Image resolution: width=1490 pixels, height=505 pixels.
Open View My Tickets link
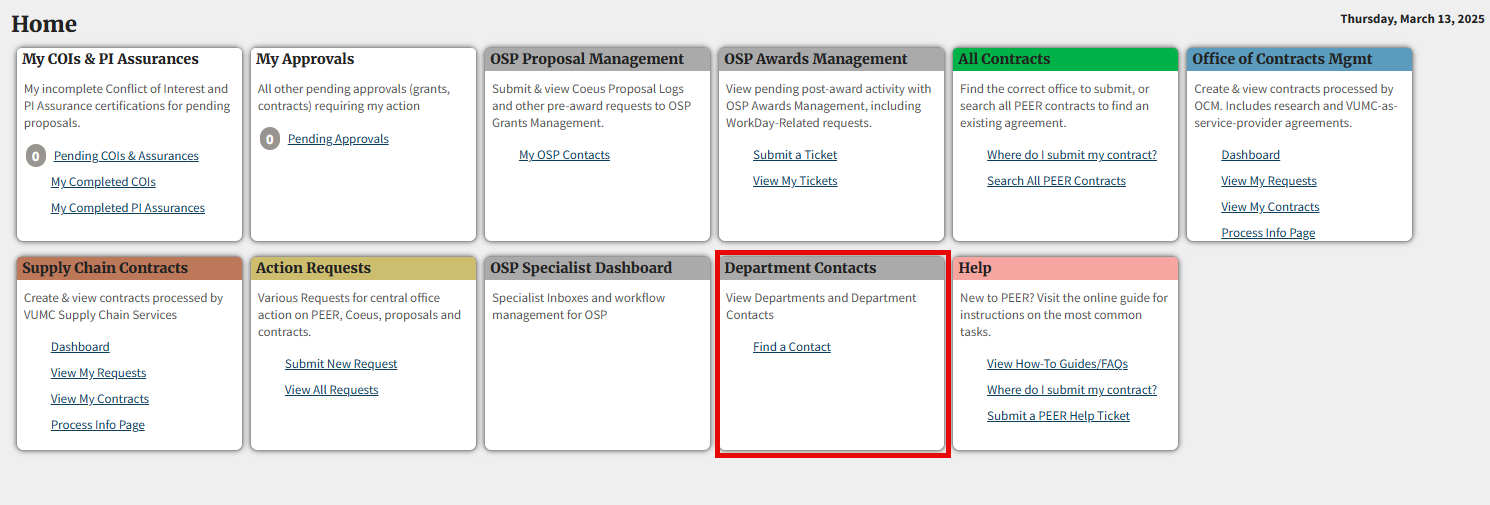coord(795,181)
